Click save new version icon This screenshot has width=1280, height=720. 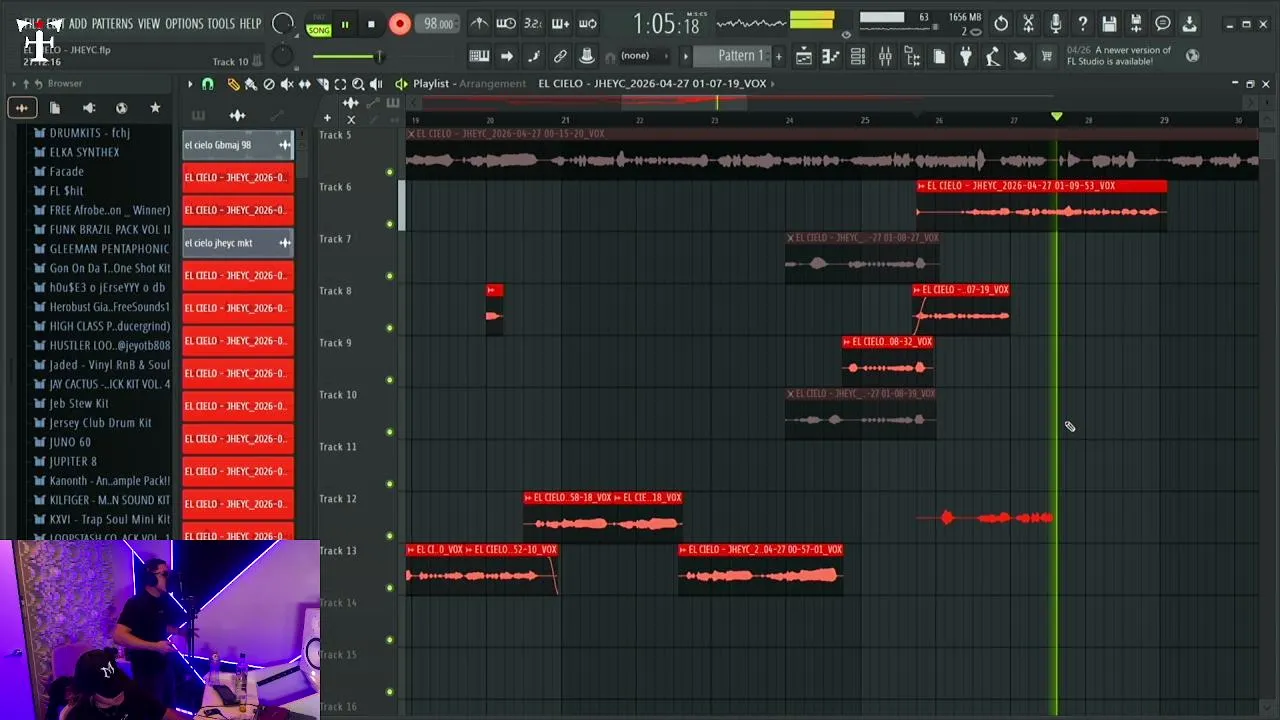tap(1136, 24)
